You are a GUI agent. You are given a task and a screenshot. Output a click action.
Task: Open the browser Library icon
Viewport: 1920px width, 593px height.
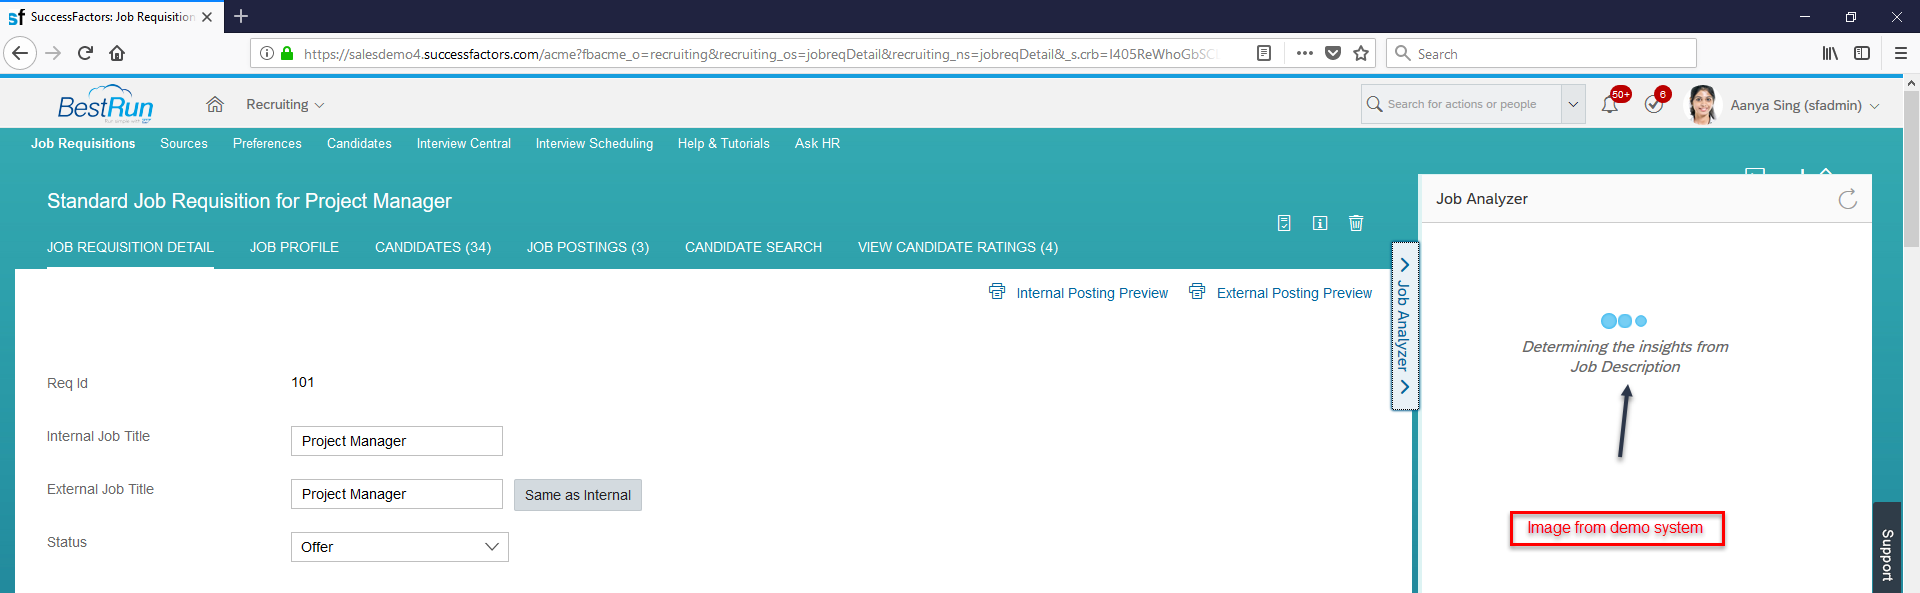point(1830,53)
